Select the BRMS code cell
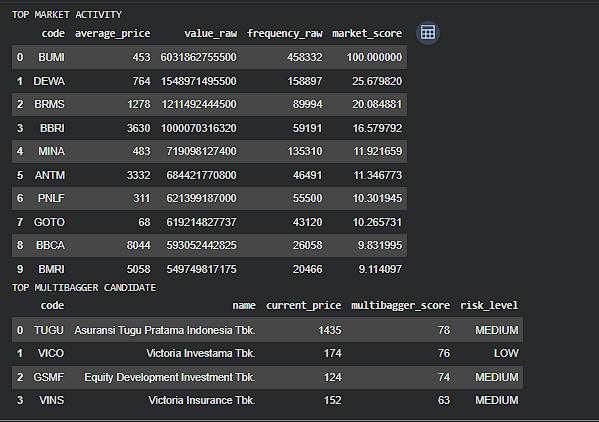599x422 pixels. pyautogui.click(x=49, y=104)
